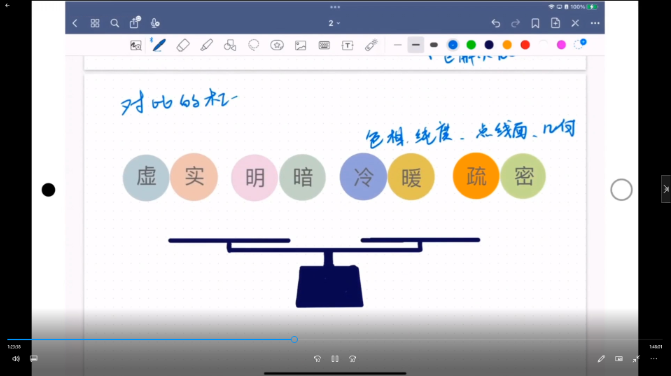Image resolution: width=671 pixels, height=376 pixels.
Task: Toggle the microphone recording icon
Action: [x=155, y=23]
